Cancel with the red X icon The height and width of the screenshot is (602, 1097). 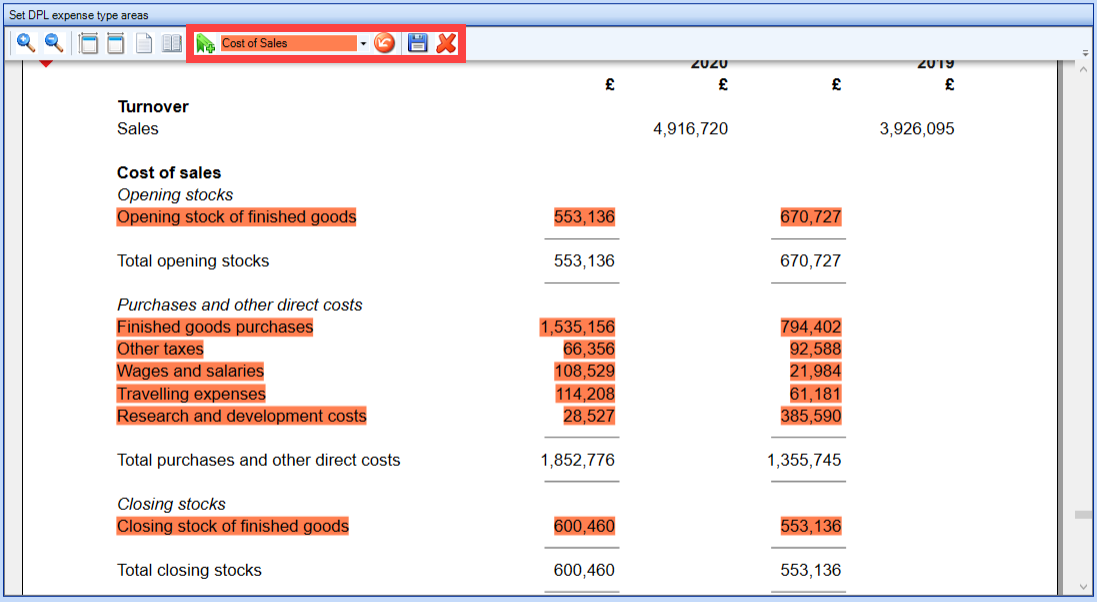pos(446,43)
